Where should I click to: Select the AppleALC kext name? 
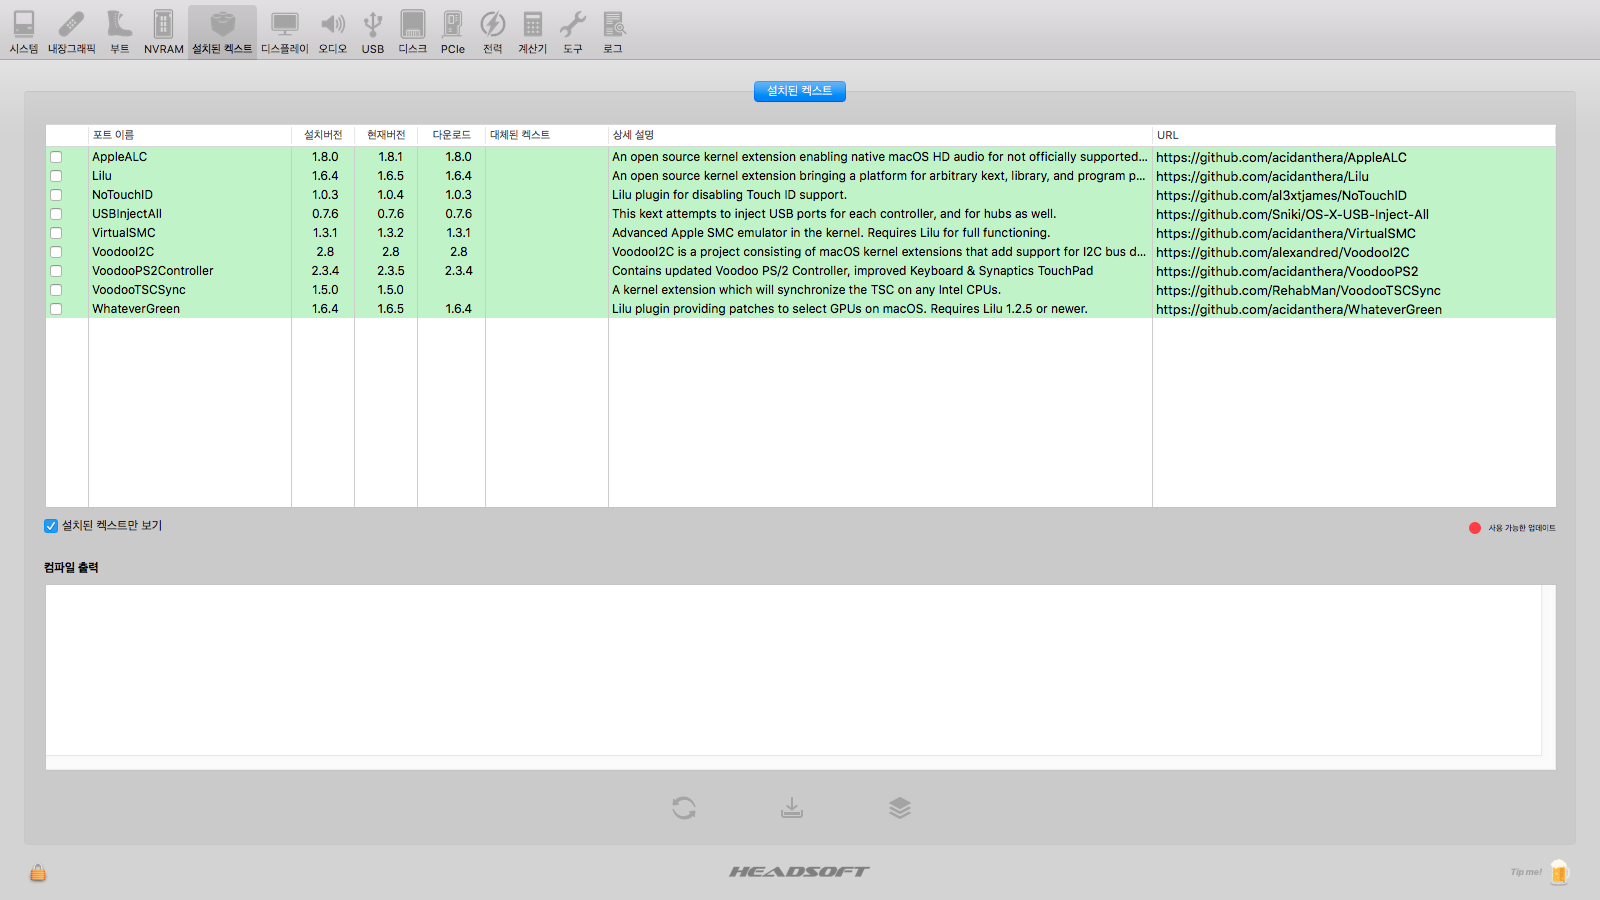tap(119, 157)
